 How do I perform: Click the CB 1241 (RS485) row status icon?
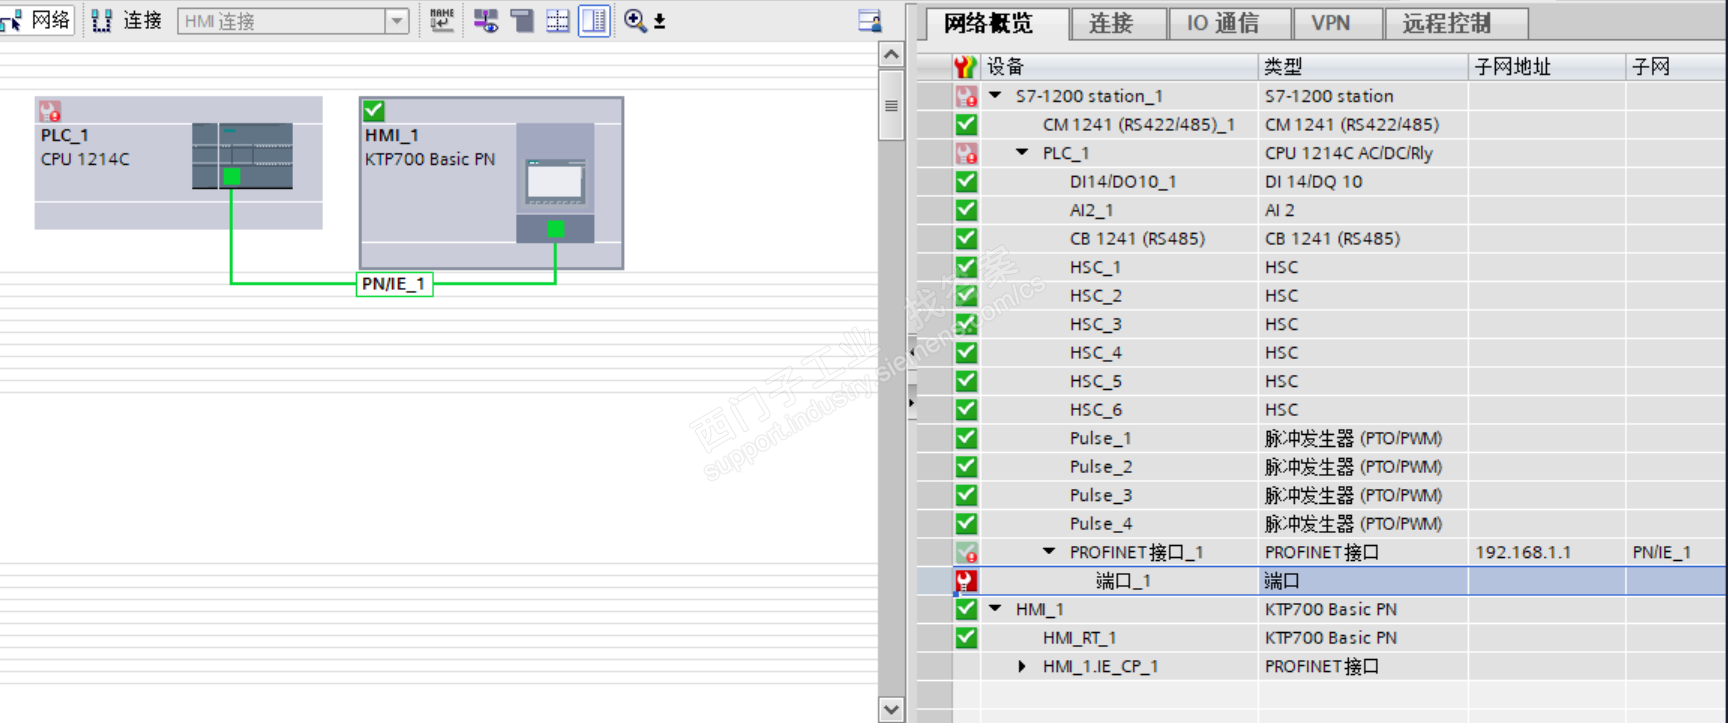pyautogui.click(x=966, y=239)
